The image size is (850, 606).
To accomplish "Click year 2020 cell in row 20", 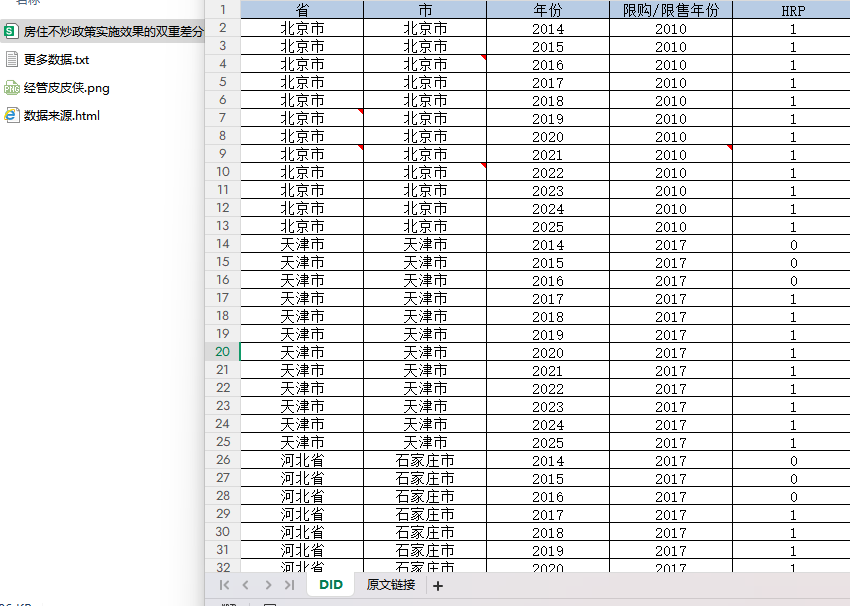I will coord(548,352).
